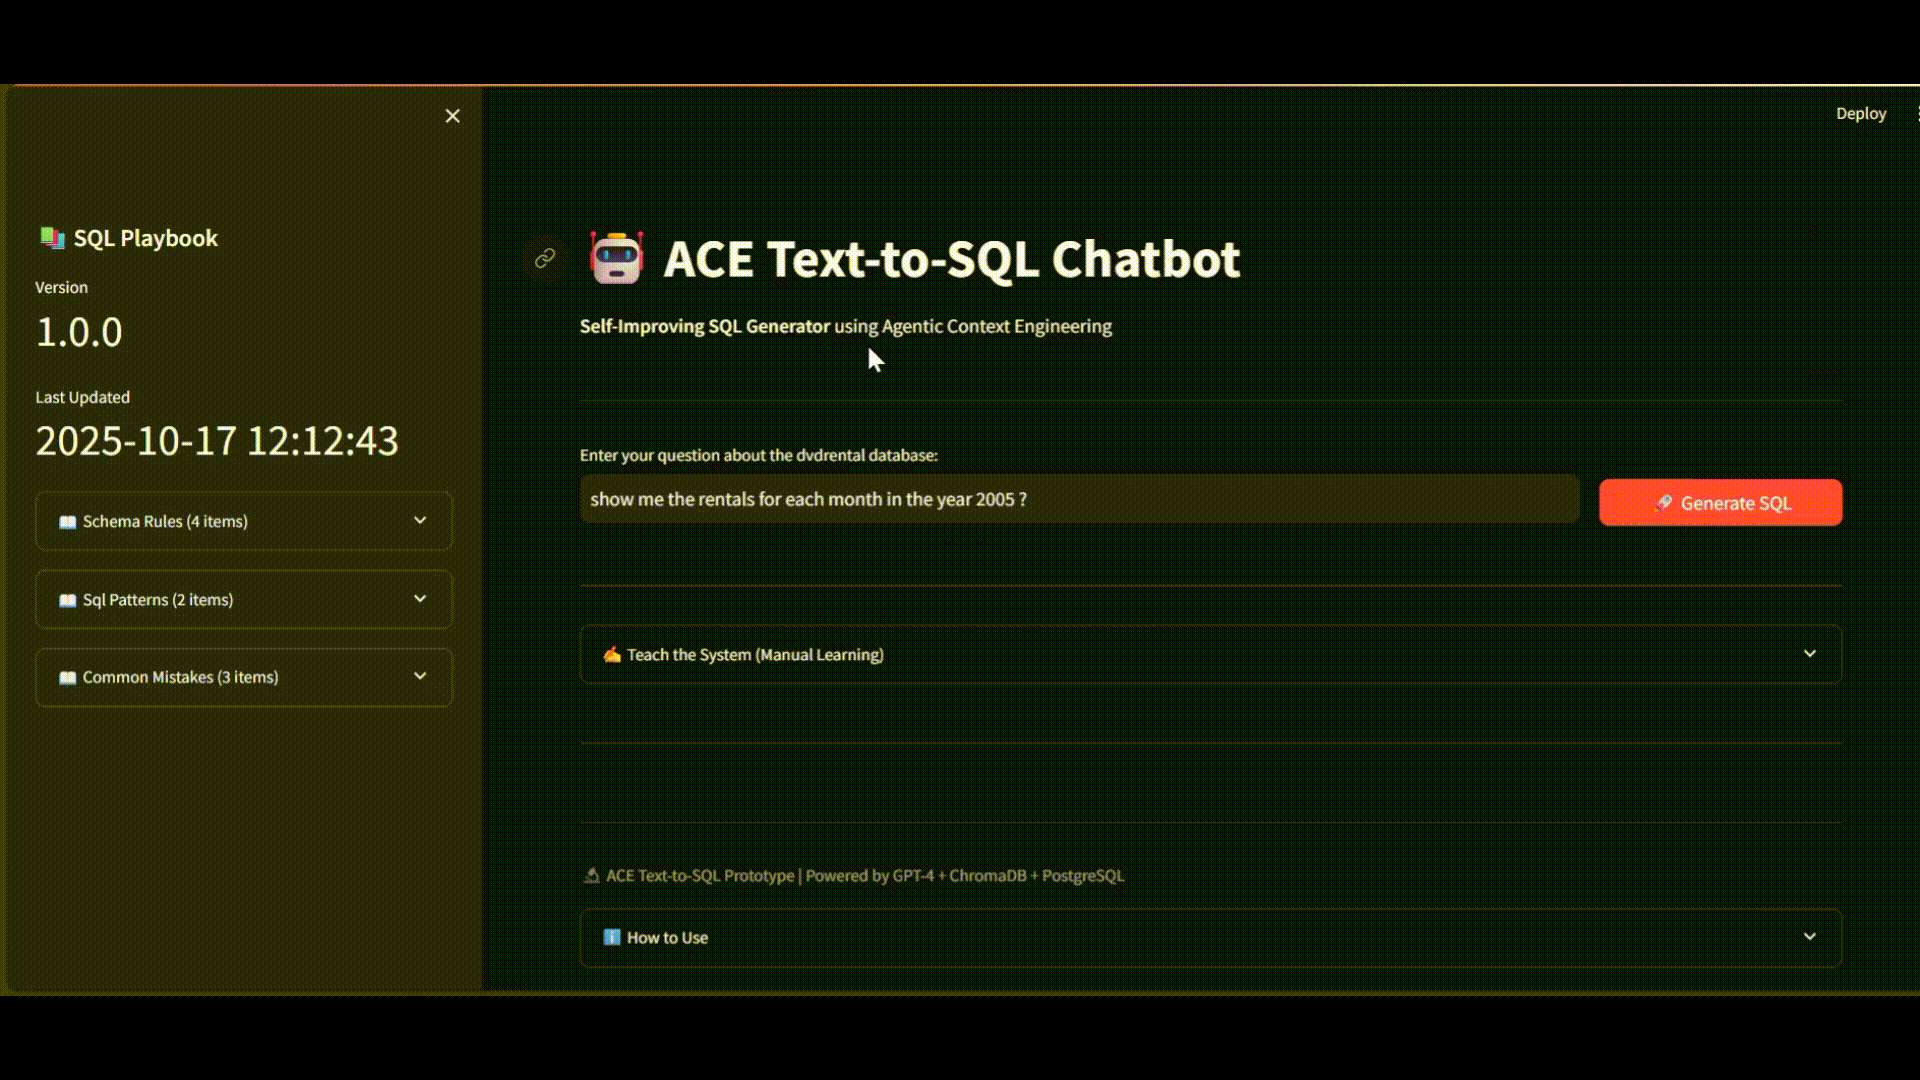
Task: Expand Schema Rules using its chevron
Action: pos(420,520)
